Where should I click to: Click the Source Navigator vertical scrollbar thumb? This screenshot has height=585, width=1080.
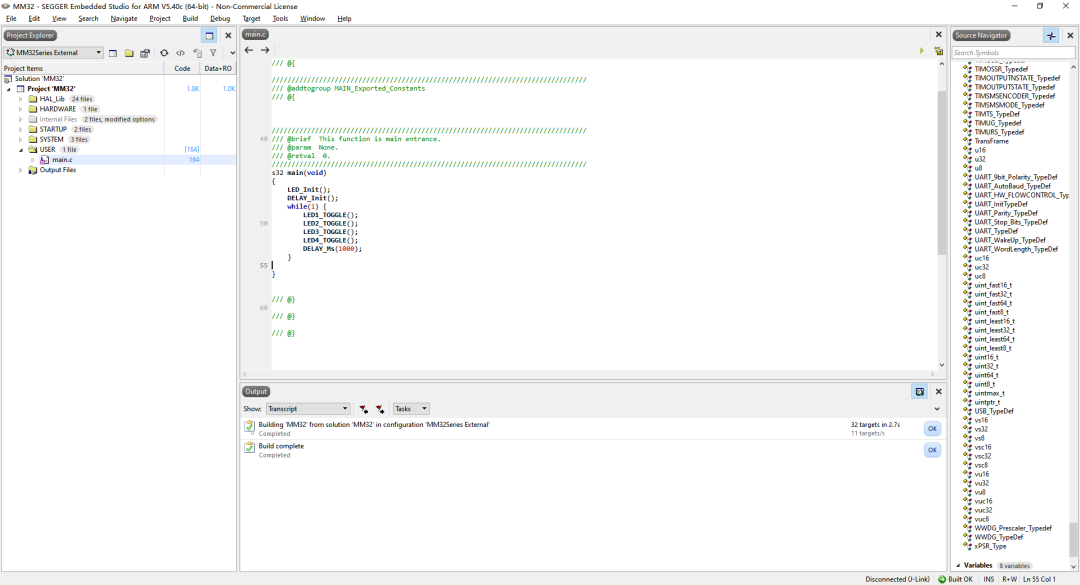[1073, 540]
